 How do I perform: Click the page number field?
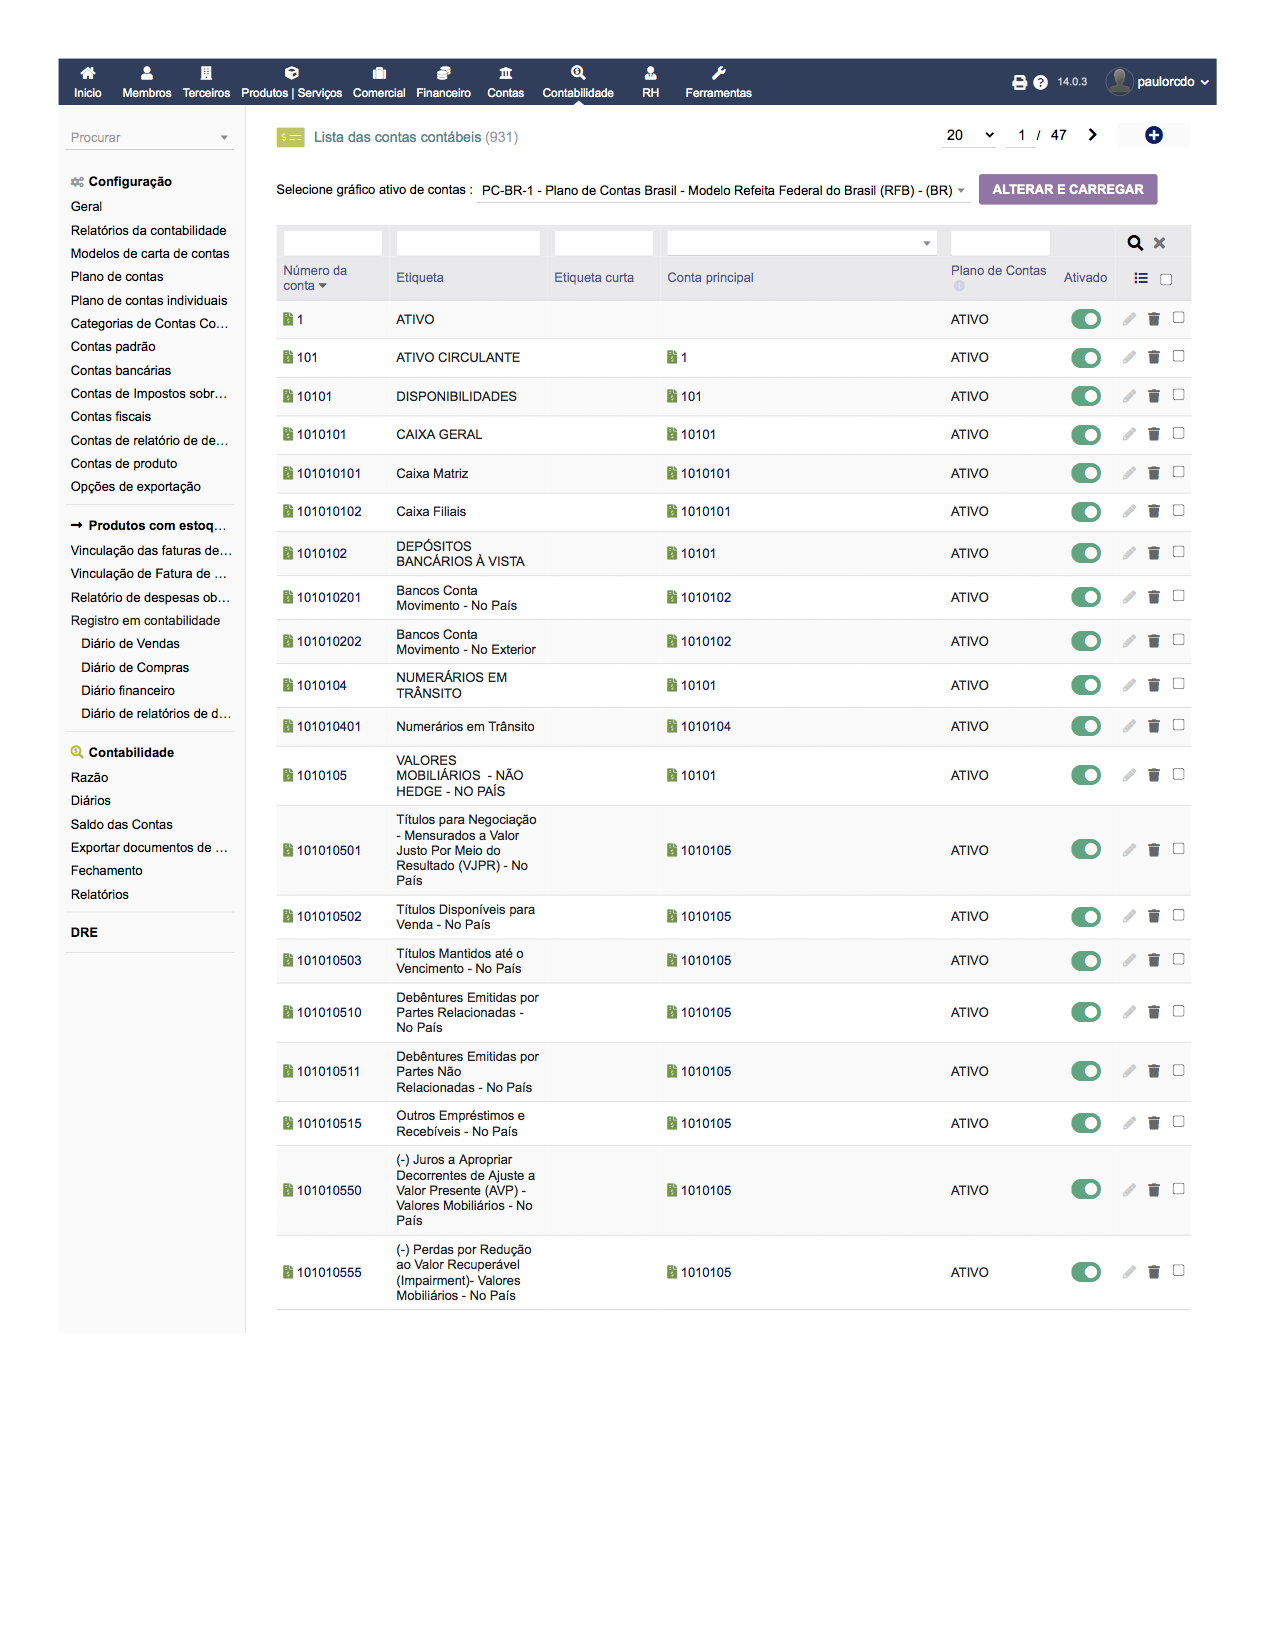[x=1021, y=135]
